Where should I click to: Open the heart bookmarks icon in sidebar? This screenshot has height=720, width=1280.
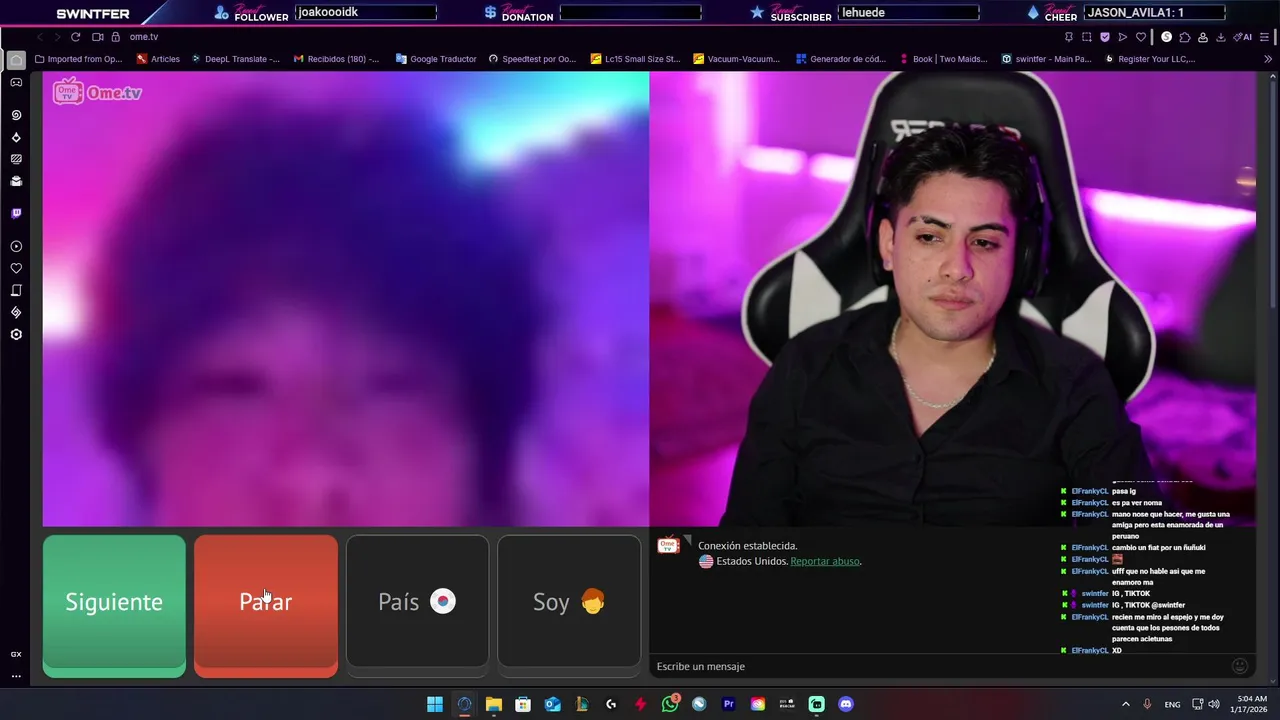click(16, 268)
